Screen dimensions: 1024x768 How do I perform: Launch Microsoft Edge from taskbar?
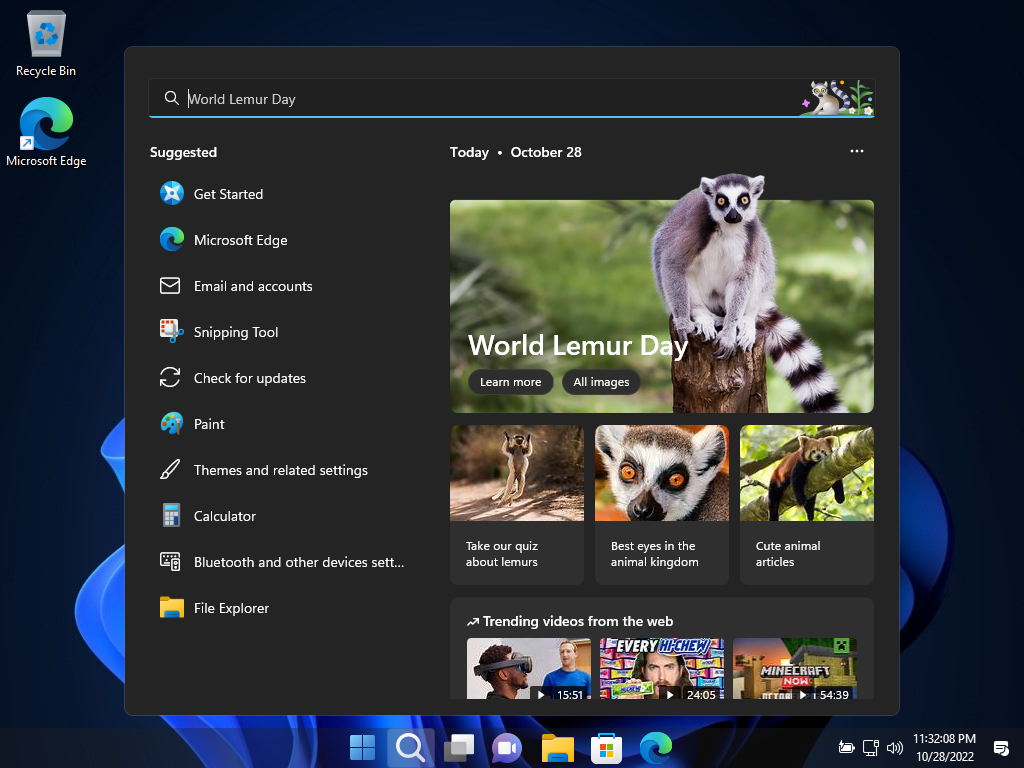point(656,747)
